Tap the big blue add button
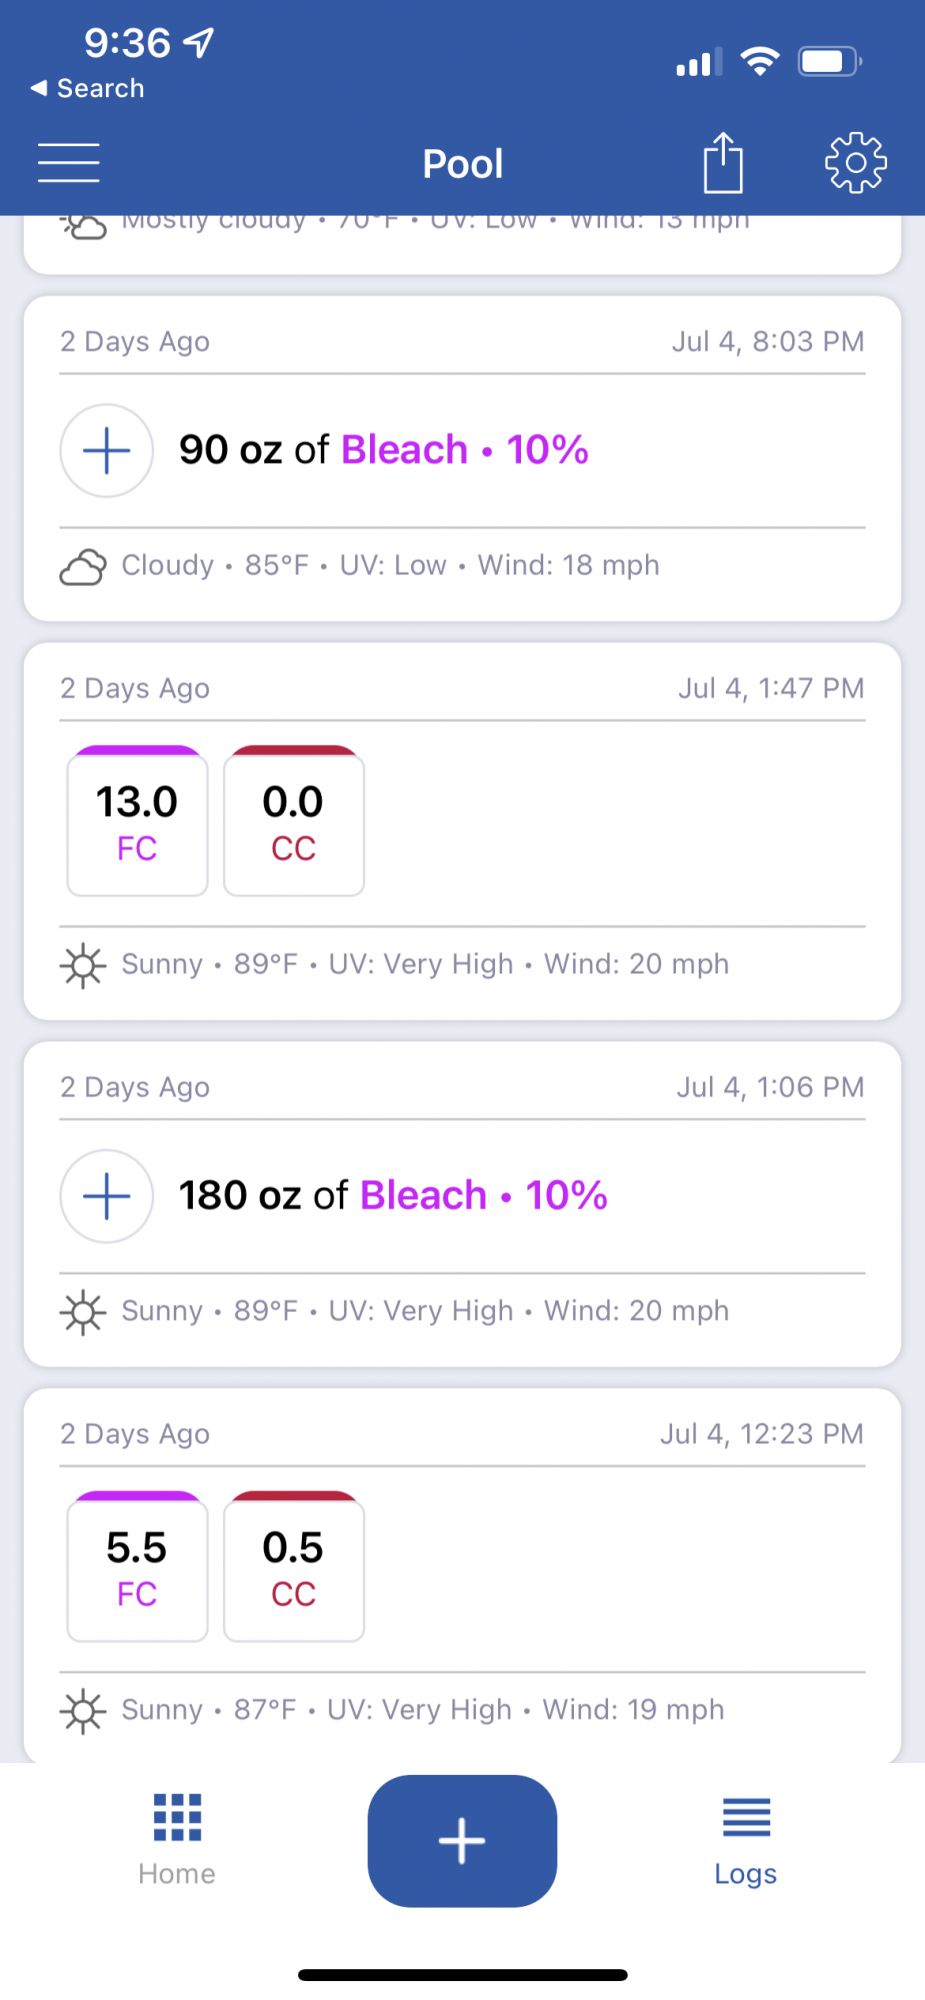925x2000 pixels. point(462,1841)
